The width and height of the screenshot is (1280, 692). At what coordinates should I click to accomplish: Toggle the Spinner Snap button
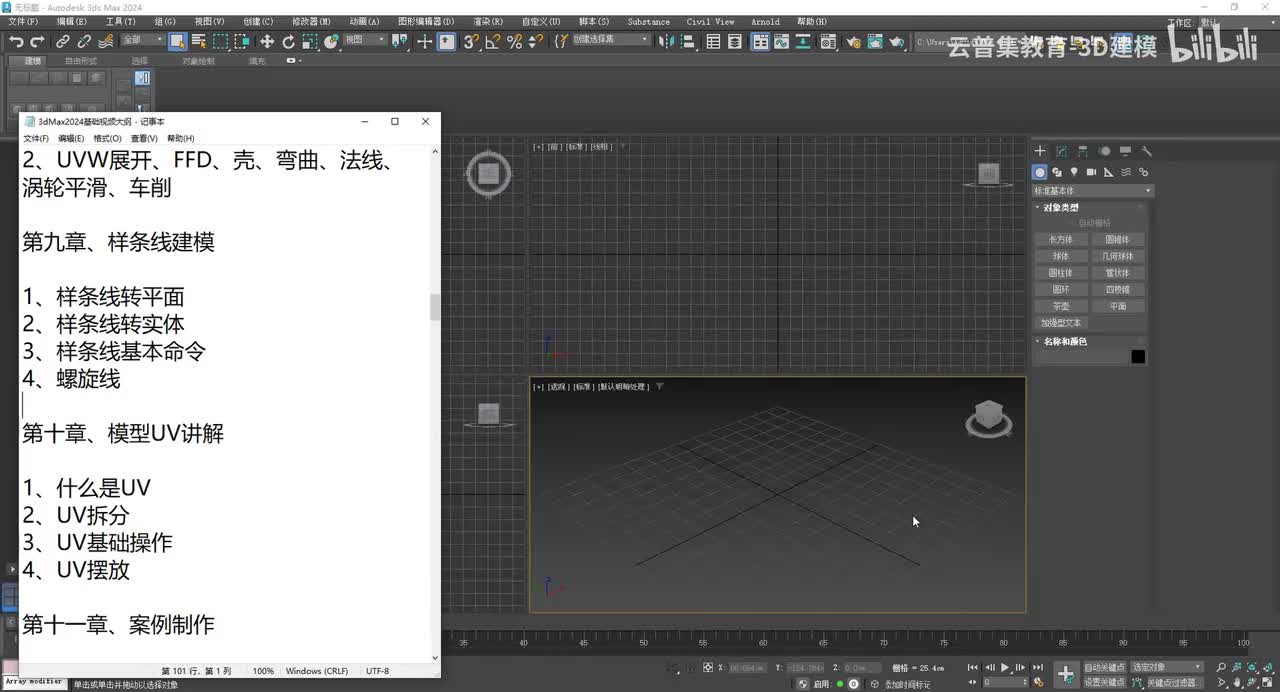pos(536,41)
